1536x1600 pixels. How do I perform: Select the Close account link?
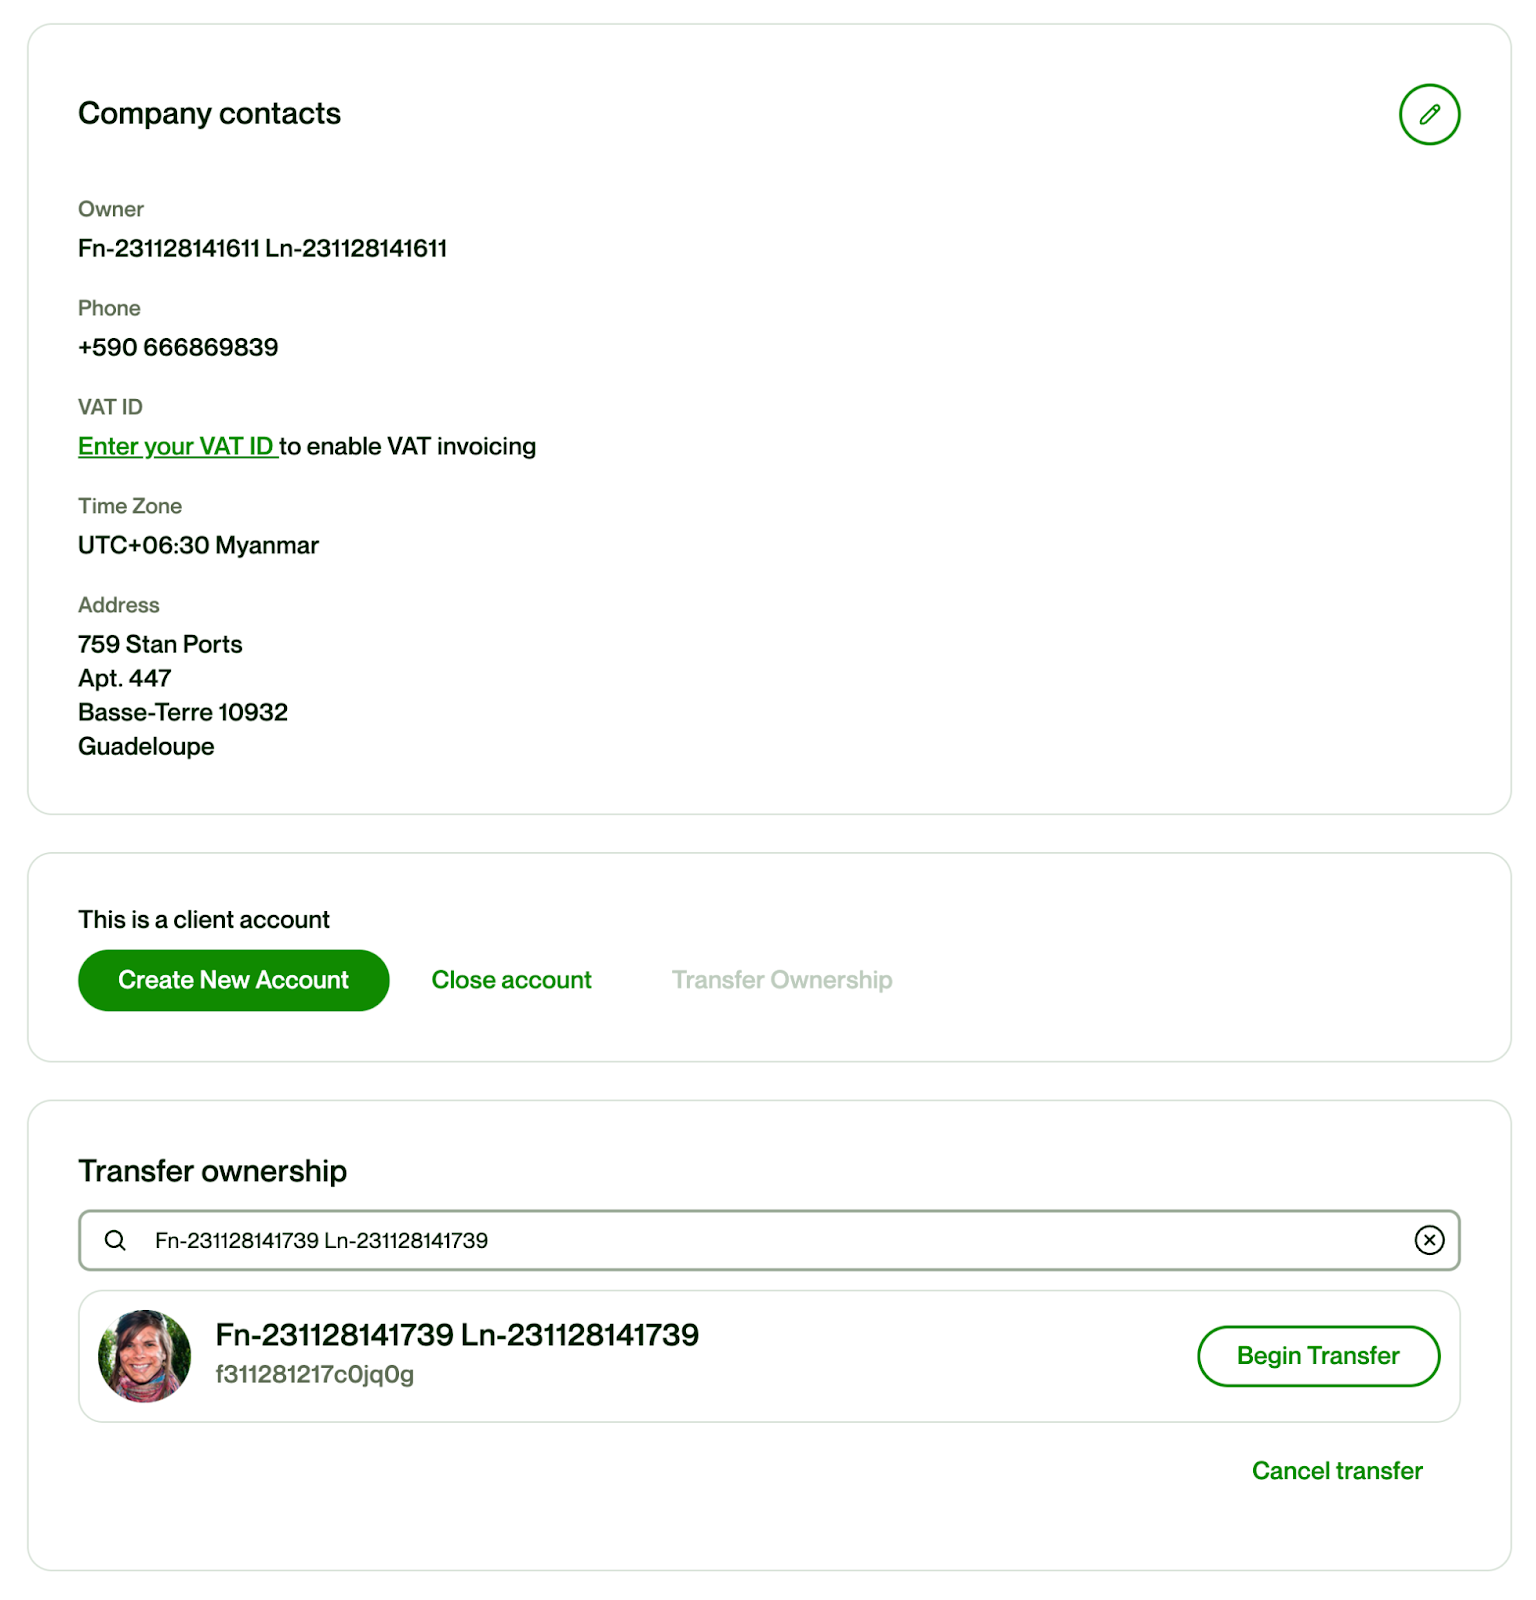point(511,980)
